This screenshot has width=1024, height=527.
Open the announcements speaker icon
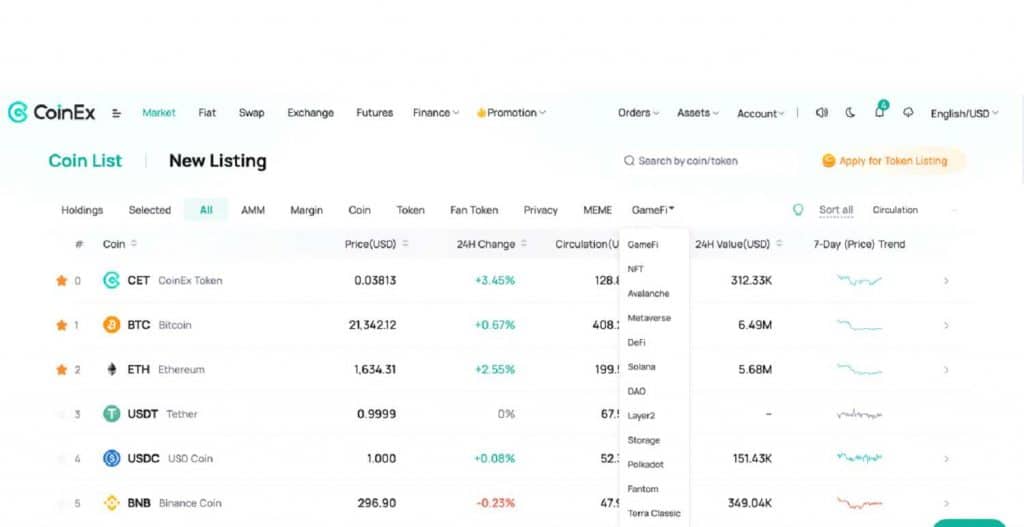[x=822, y=112]
